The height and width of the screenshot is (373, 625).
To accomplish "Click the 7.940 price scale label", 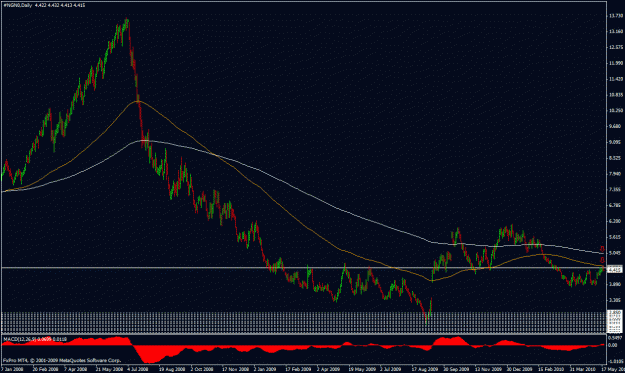I will [x=616, y=174].
